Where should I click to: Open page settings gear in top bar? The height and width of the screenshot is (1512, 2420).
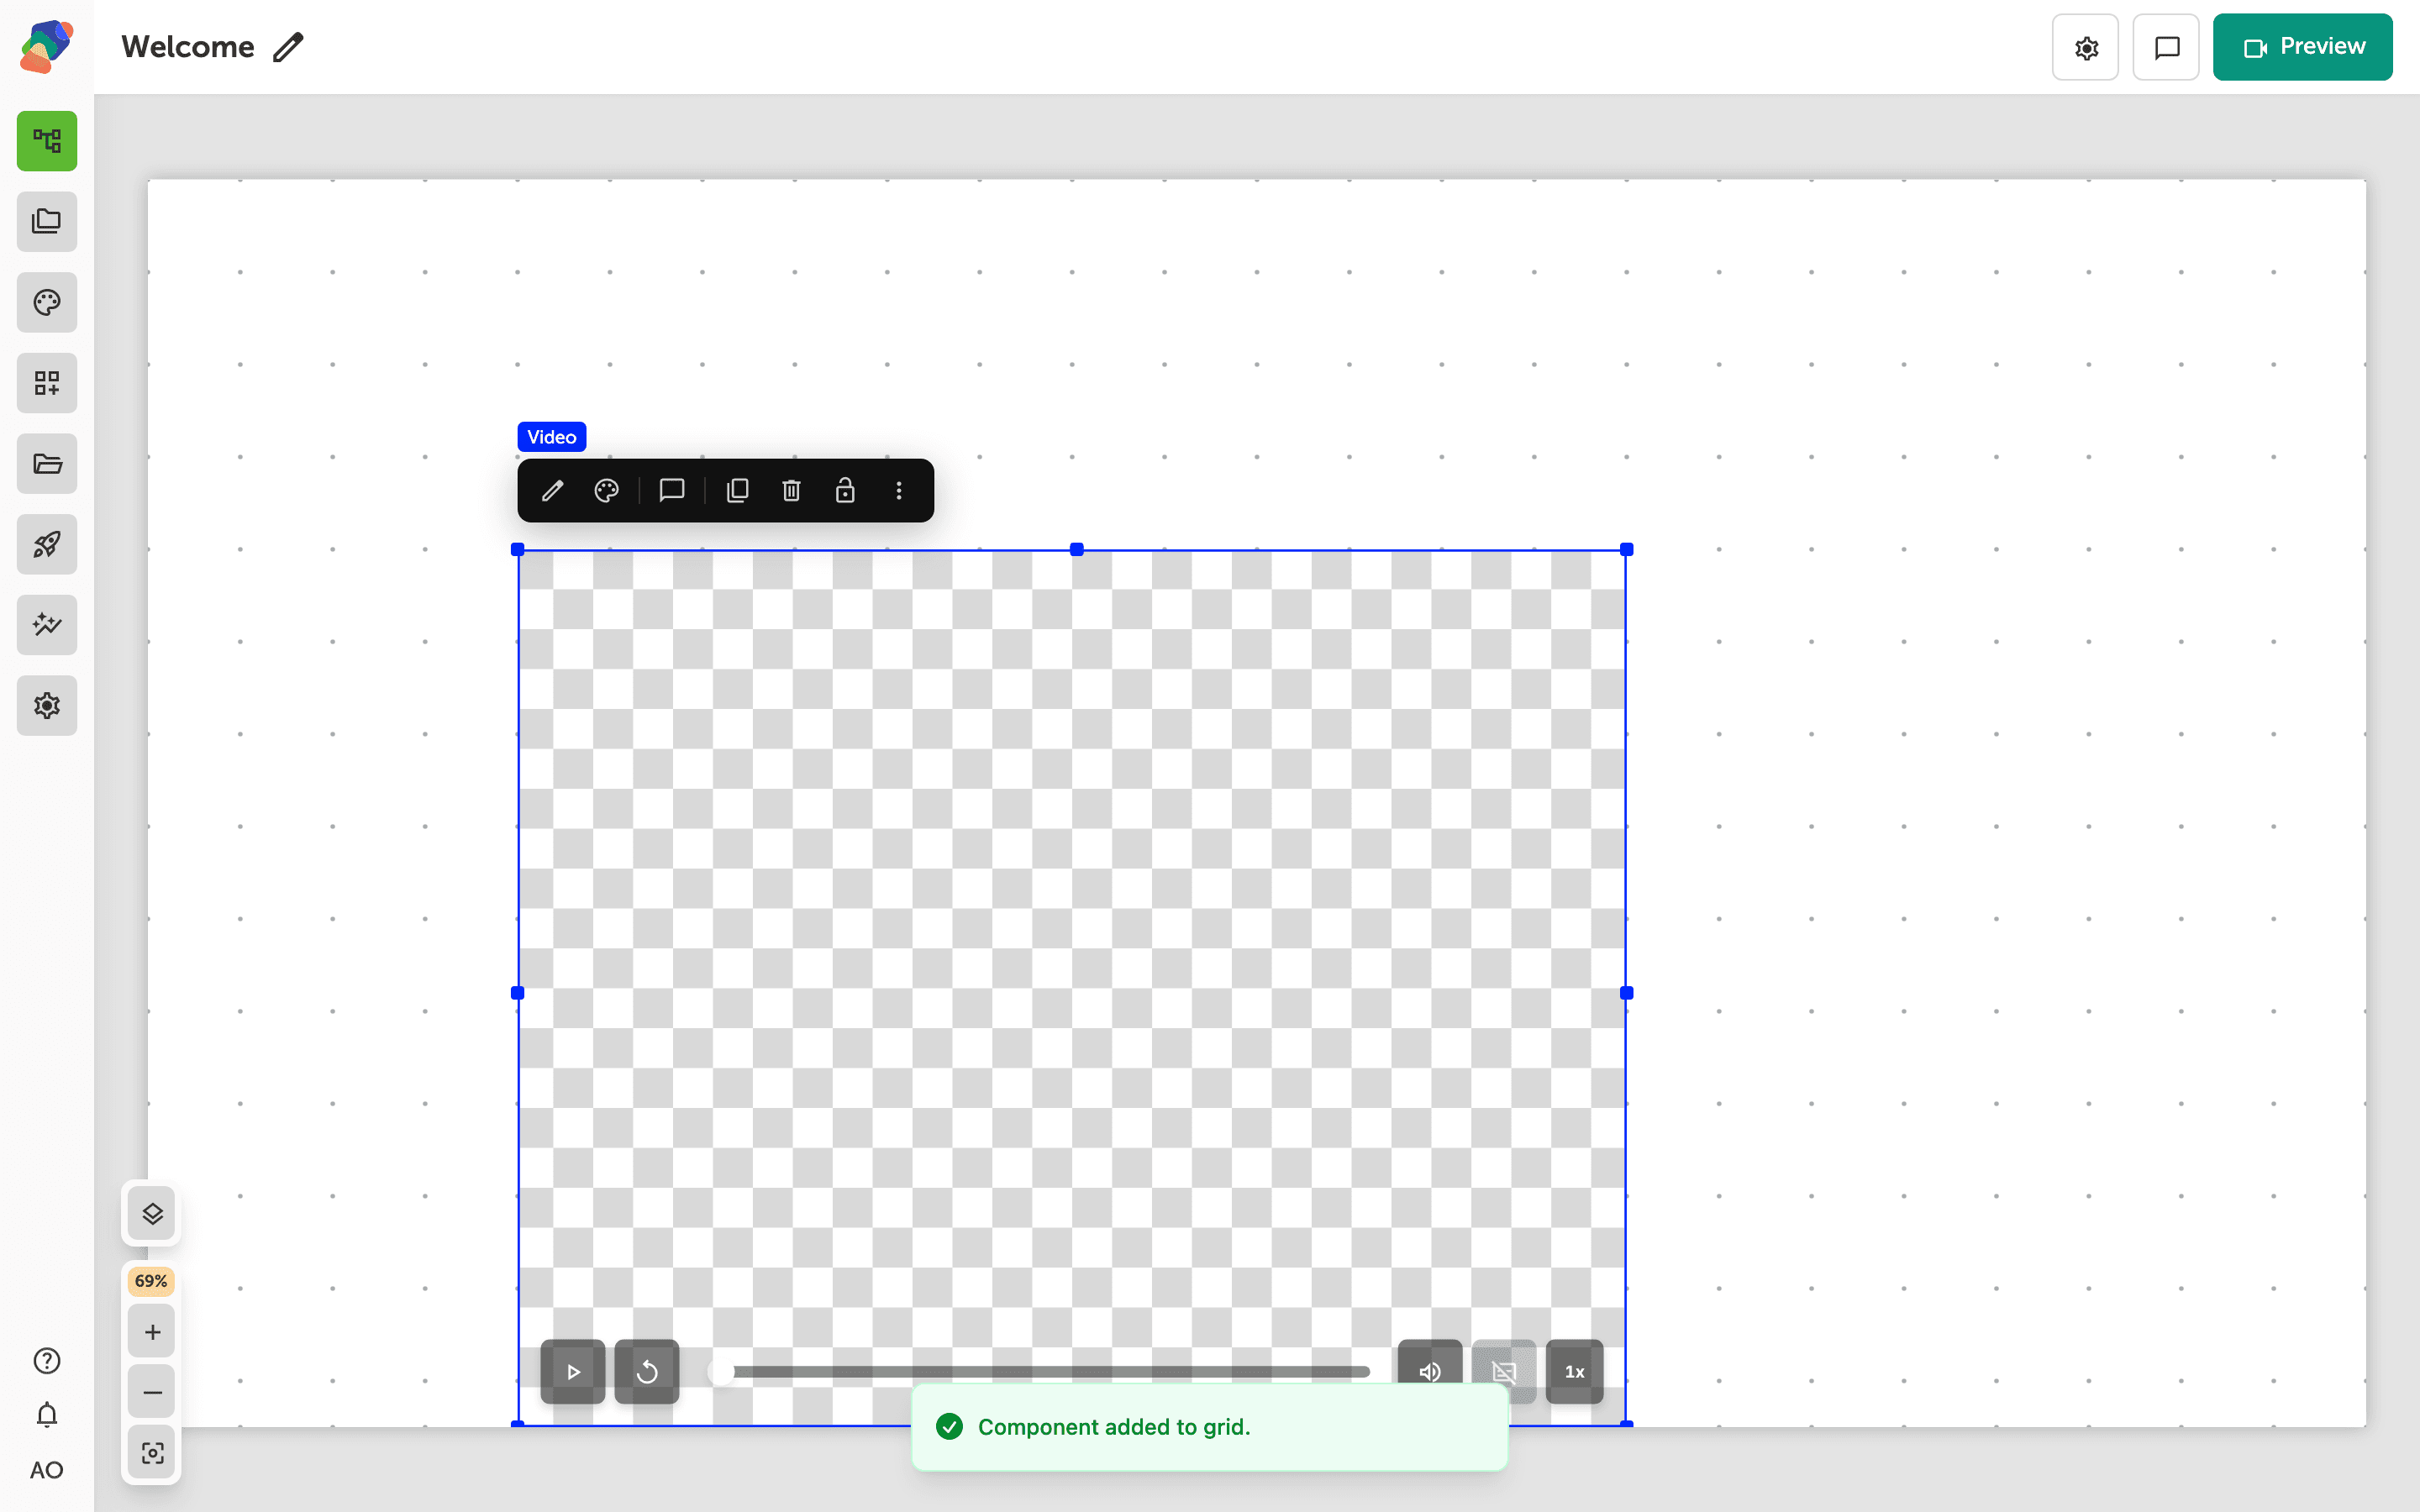pos(2085,47)
